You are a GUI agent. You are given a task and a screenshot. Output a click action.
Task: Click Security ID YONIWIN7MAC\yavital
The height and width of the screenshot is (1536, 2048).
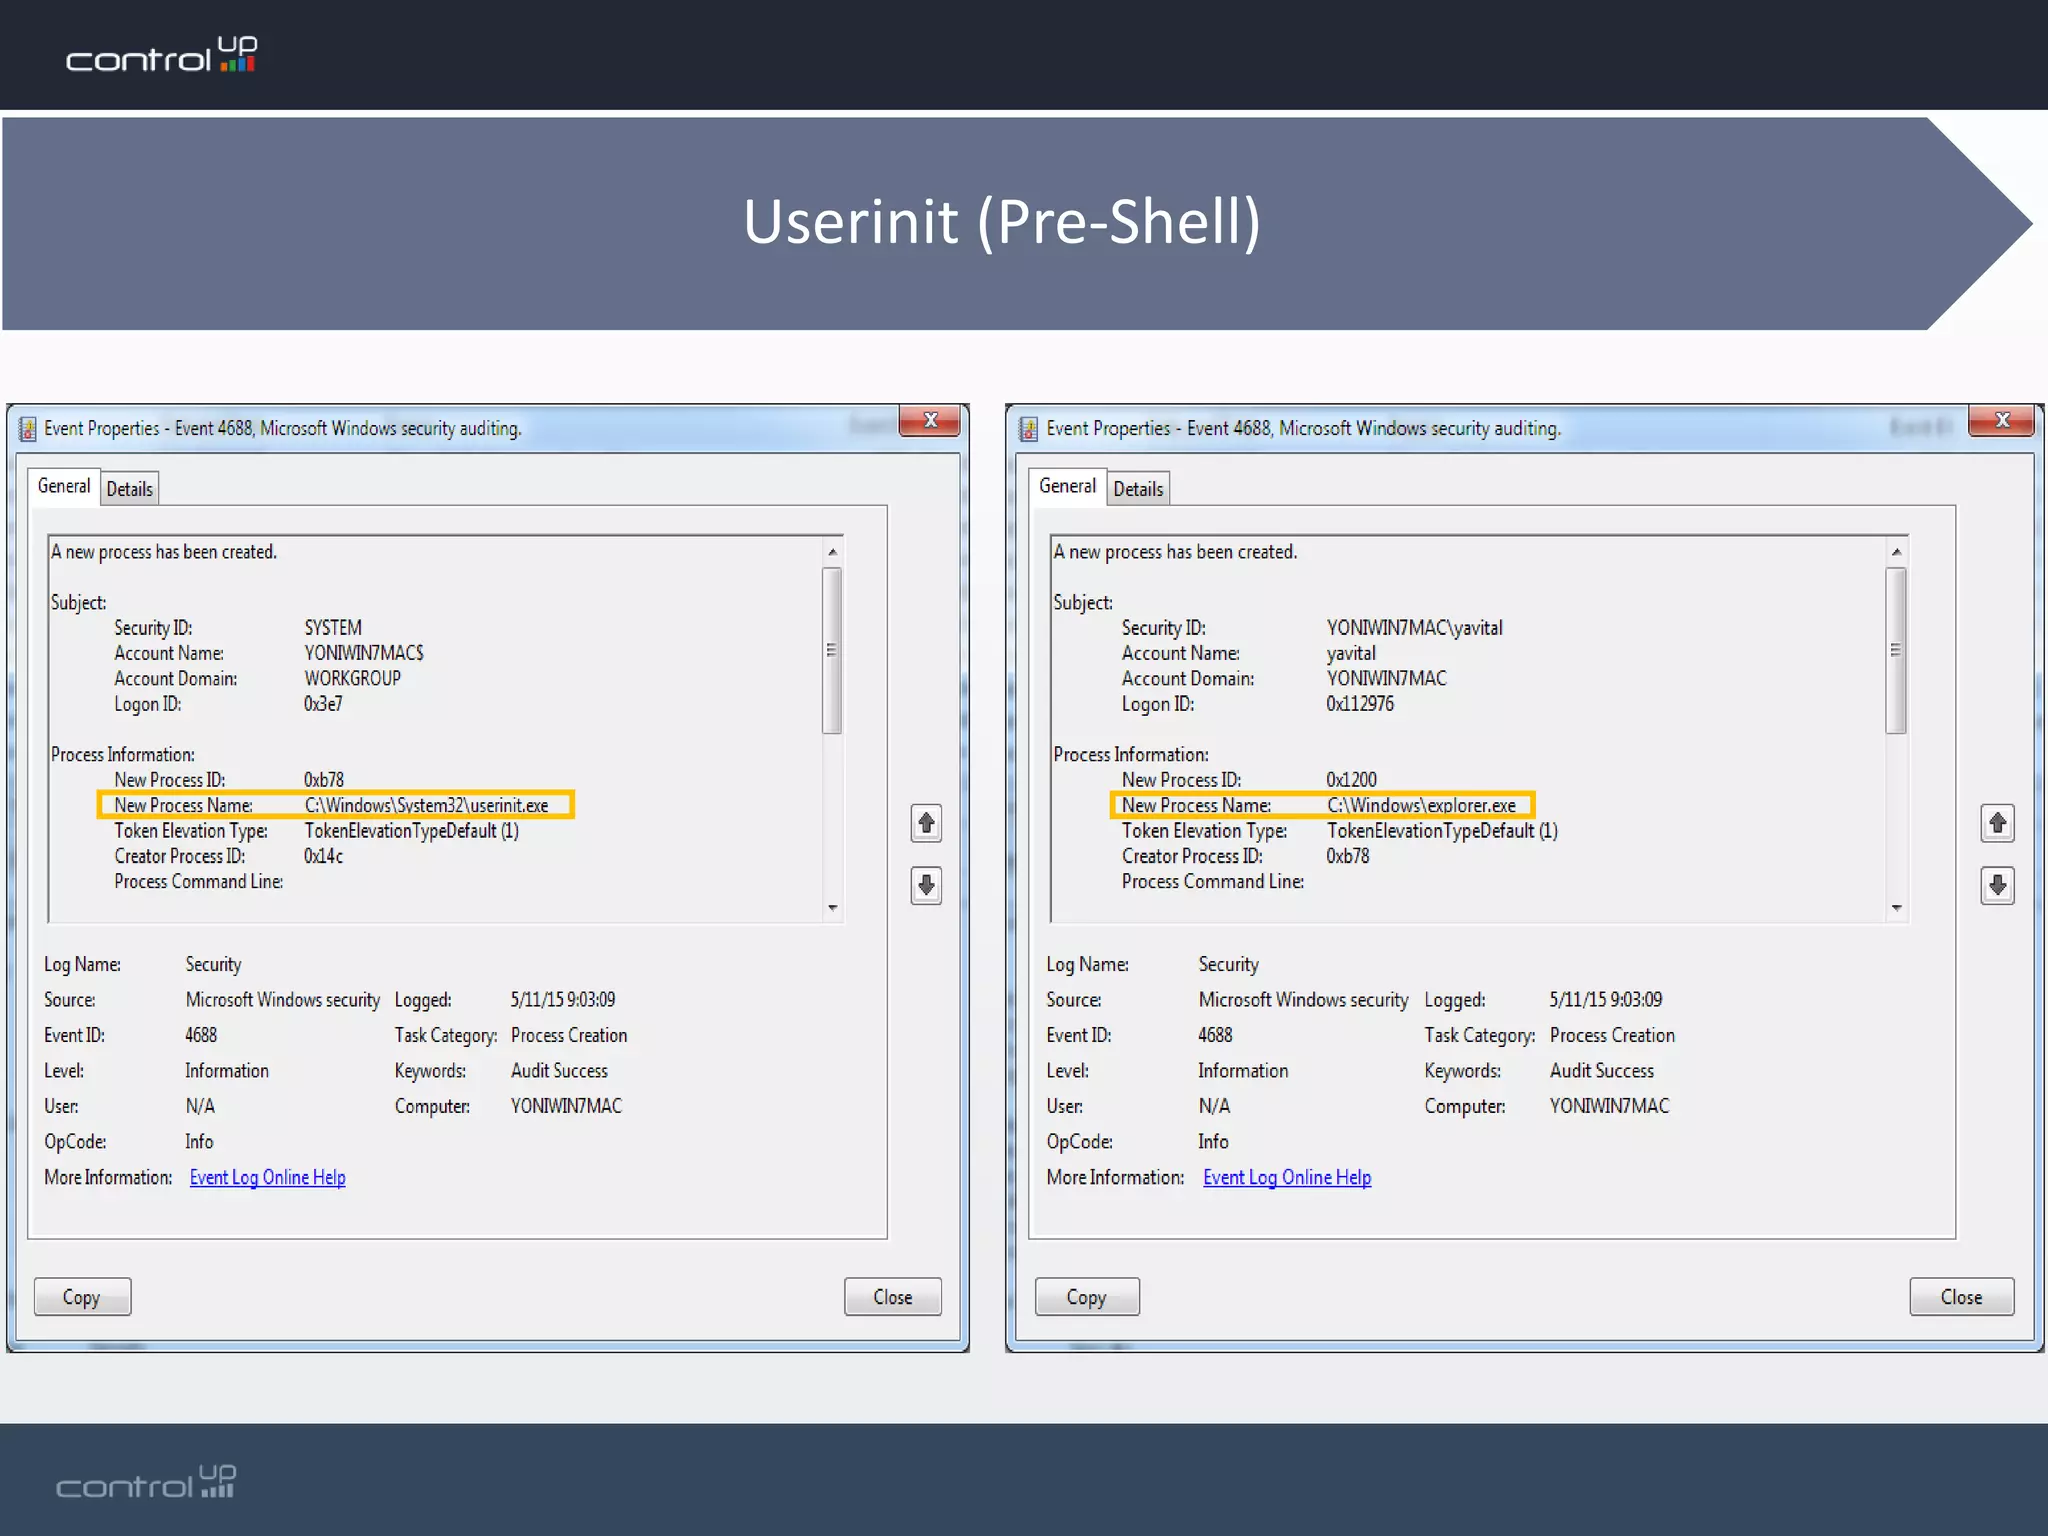(x=1414, y=628)
